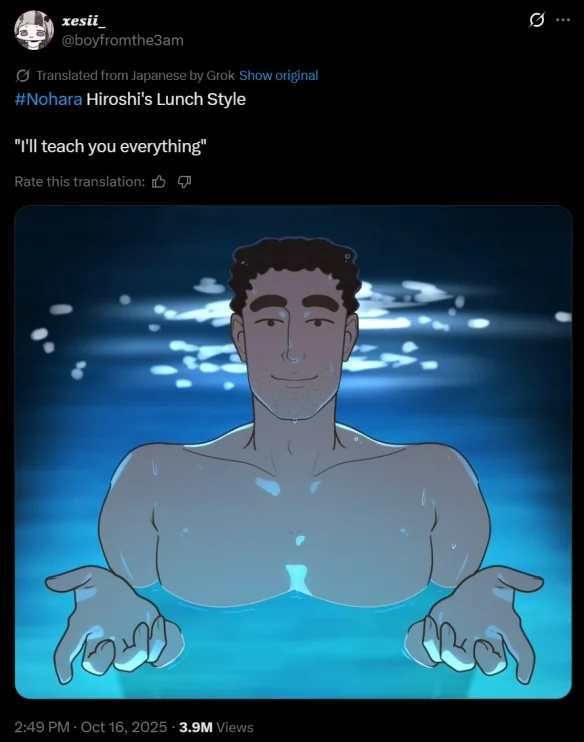Click the quote "I'll teach you everything"
The image size is (584, 742).
coord(111,147)
